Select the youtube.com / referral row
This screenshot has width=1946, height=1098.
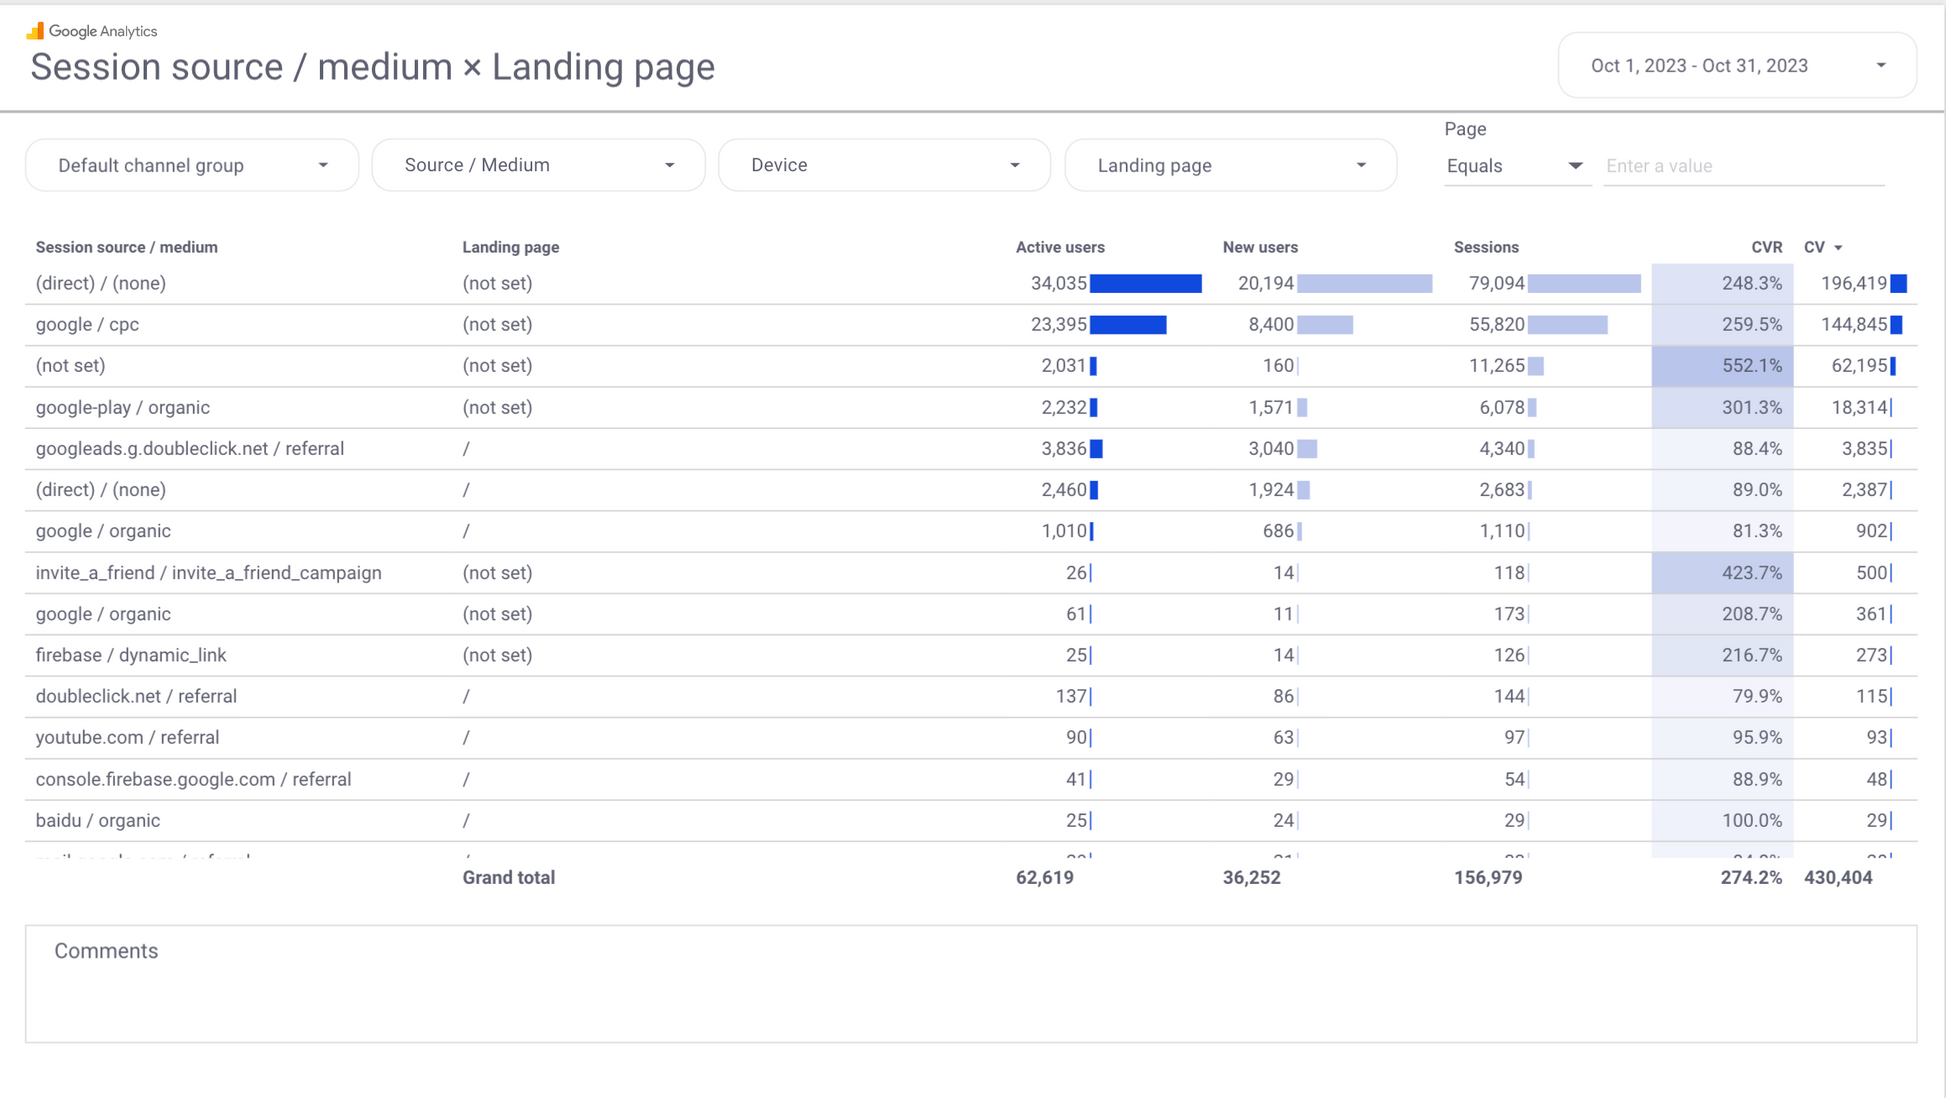coord(127,738)
